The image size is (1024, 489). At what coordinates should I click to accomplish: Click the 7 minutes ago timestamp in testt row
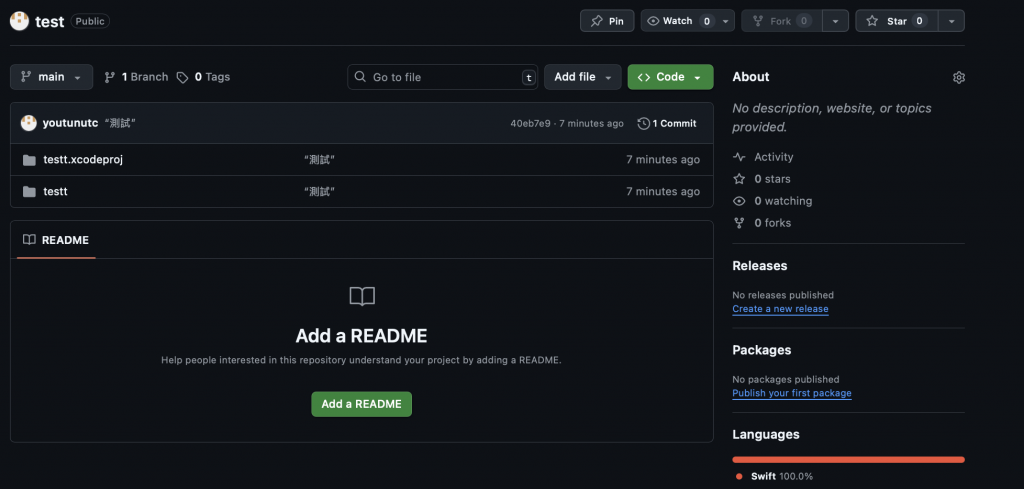(663, 192)
